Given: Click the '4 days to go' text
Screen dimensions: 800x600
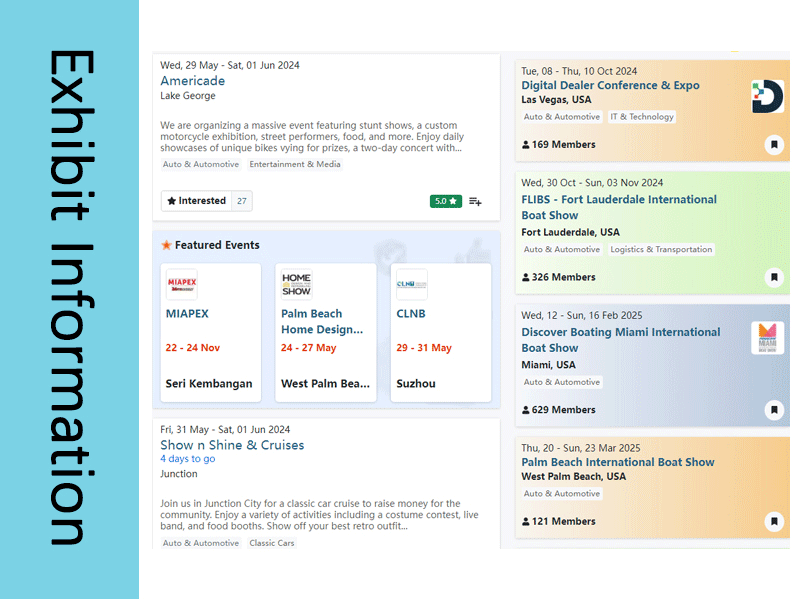Looking at the screenshot, I should coord(188,459).
